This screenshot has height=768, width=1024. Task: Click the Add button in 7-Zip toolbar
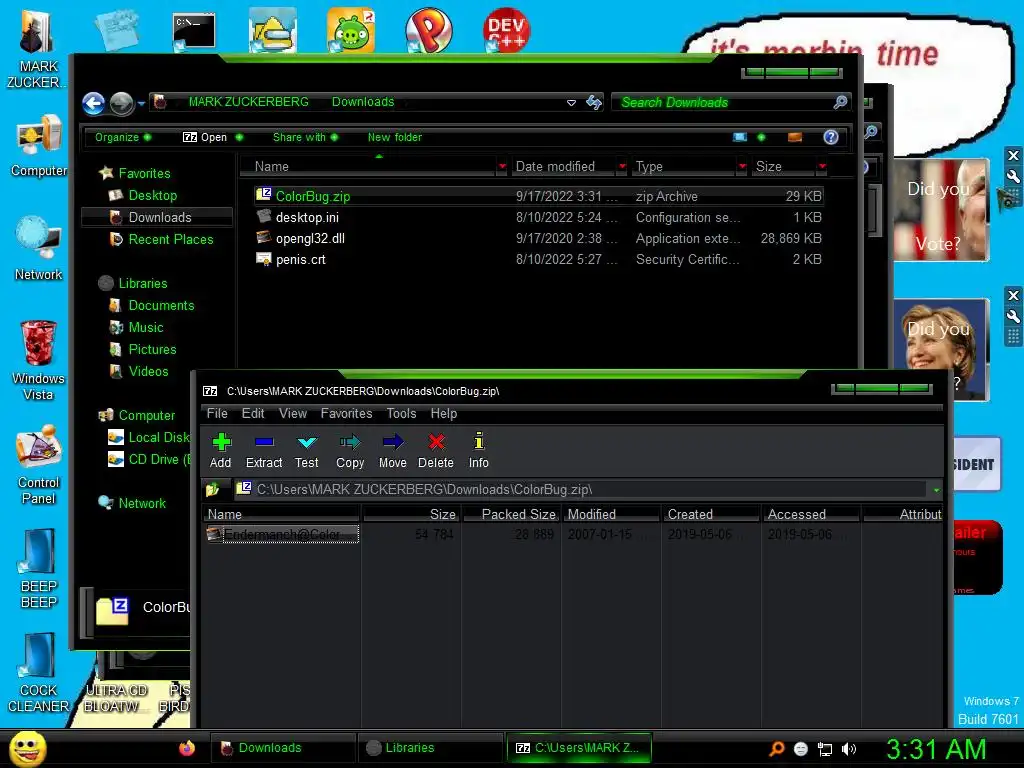point(221,451)
